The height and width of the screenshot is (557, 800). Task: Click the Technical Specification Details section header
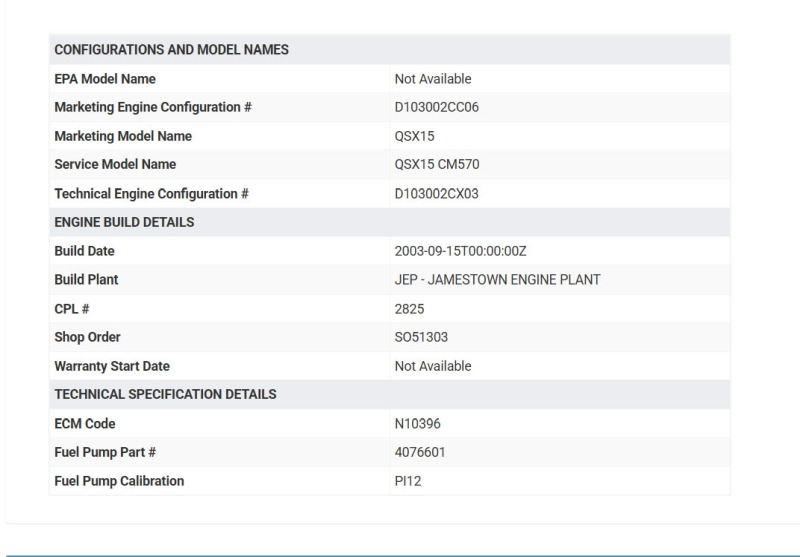165,394
